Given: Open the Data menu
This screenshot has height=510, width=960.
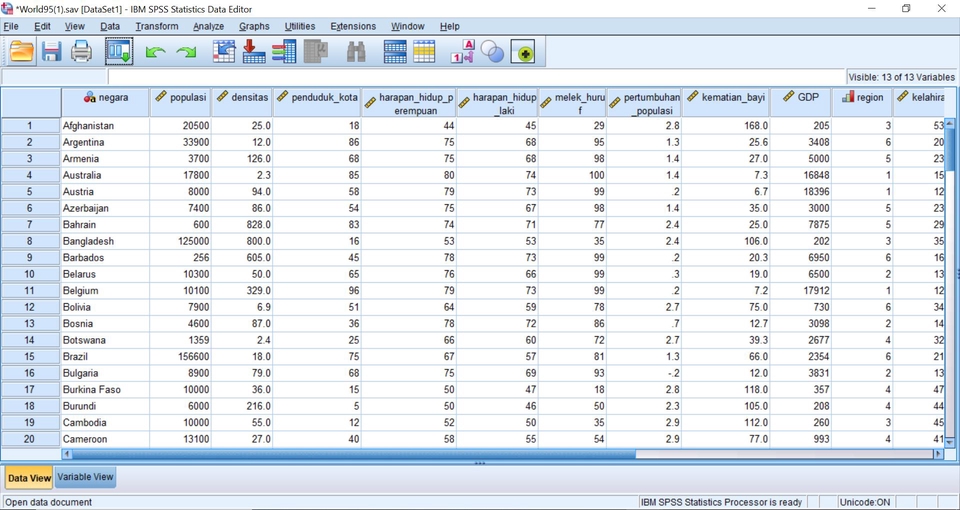Looking at the screenshot, I should [x=110, y=26].
